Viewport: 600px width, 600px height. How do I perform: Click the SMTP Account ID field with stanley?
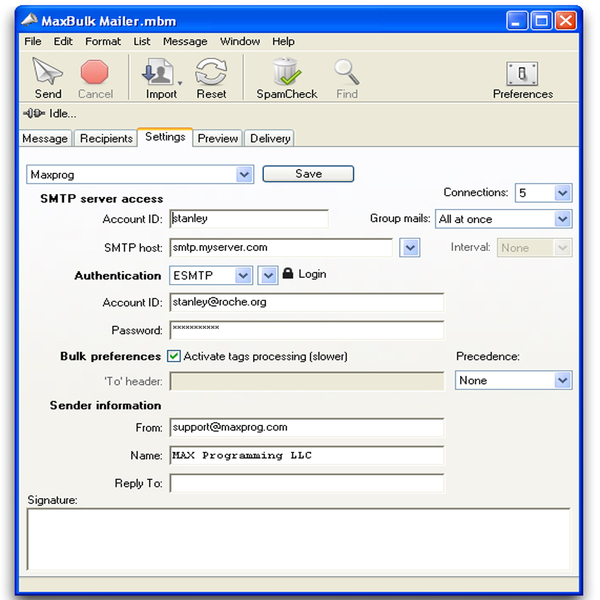point(249,219)
